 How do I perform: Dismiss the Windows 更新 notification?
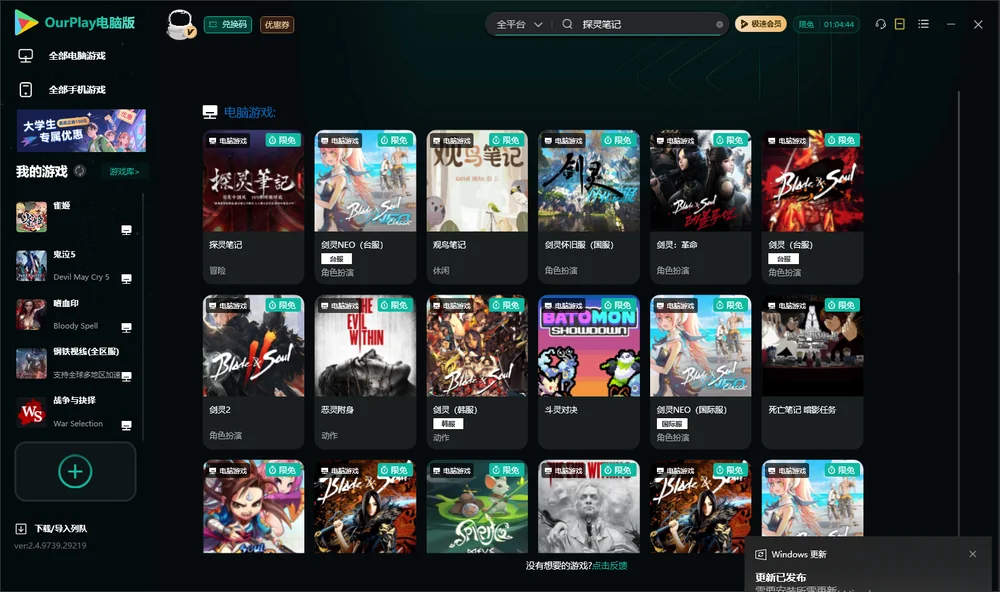point(973,554)
